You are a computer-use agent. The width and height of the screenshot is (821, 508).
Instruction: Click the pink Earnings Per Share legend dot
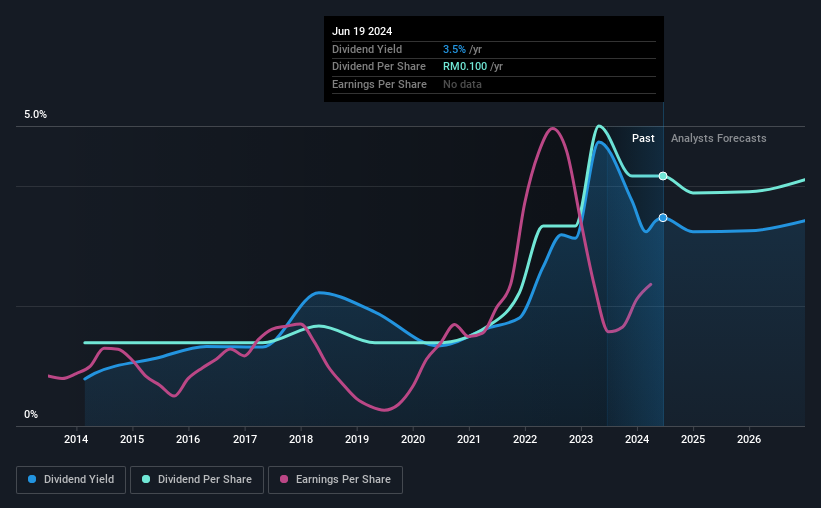[284, 479]
